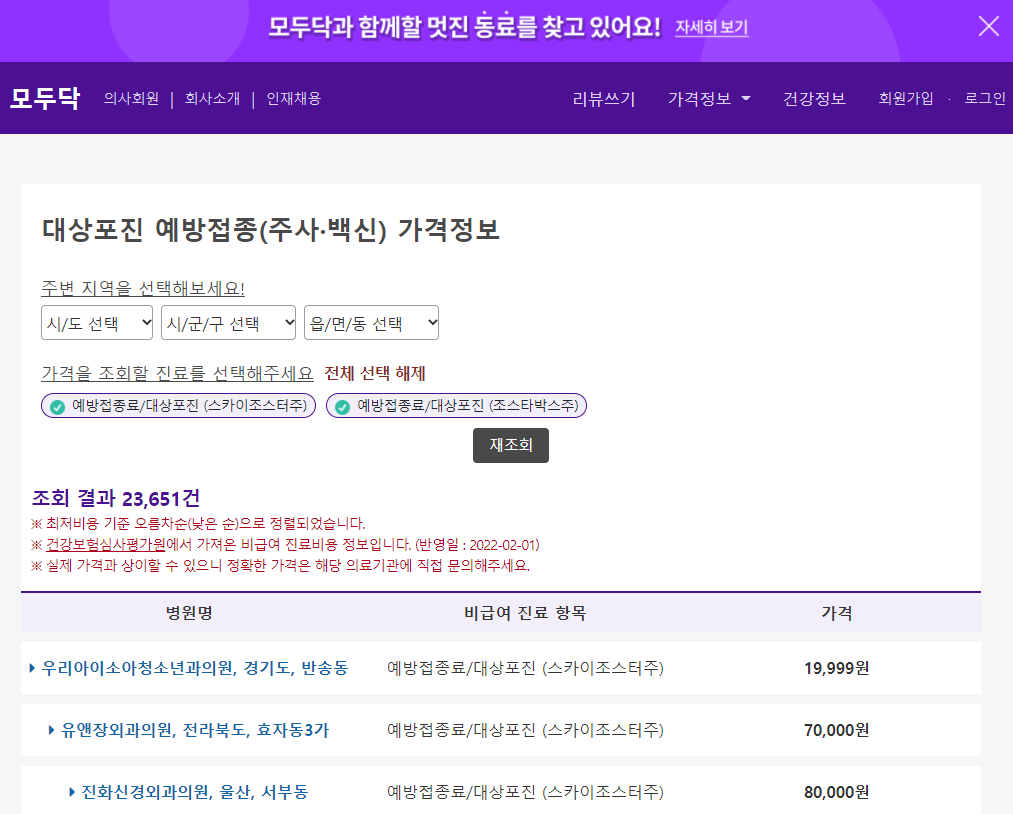
Task: Open the 시/도 선택 dropdown
Action: [x=97, y=322]
